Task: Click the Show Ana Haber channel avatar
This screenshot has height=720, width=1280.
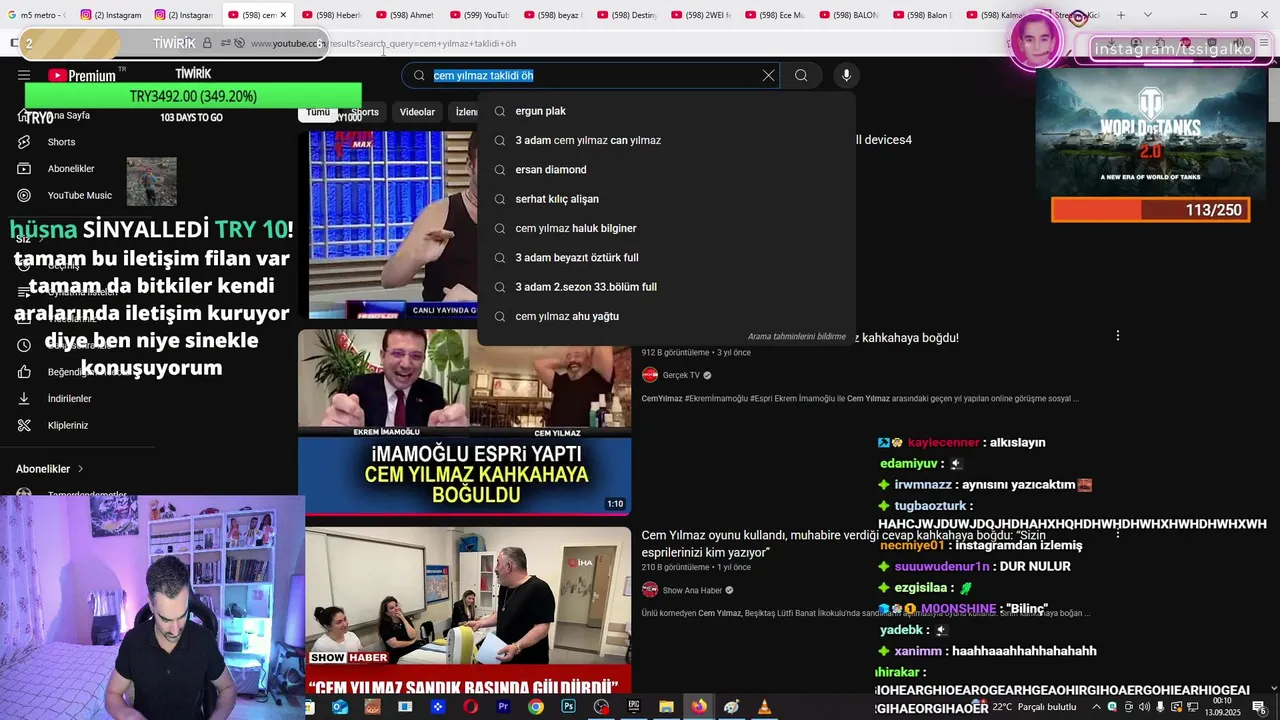Action: click(x=650, y=590)
